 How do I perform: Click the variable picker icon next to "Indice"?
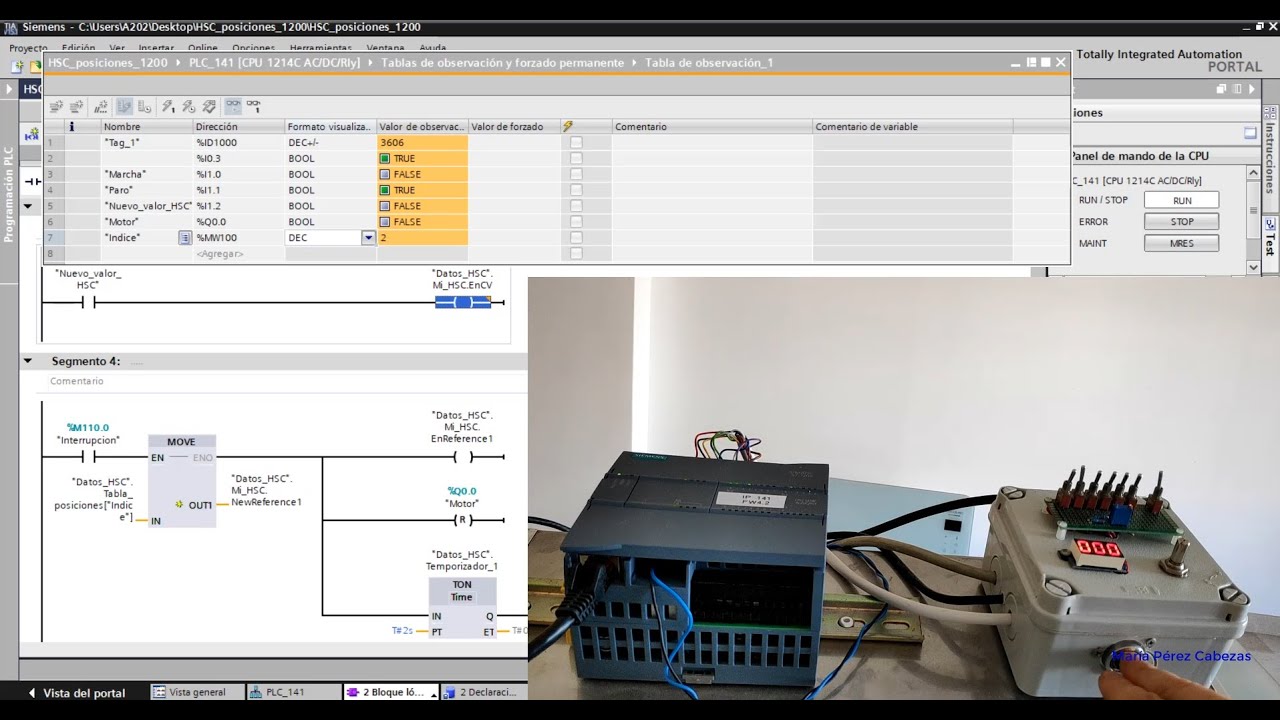pyautogui.click(x=185, y=238)
